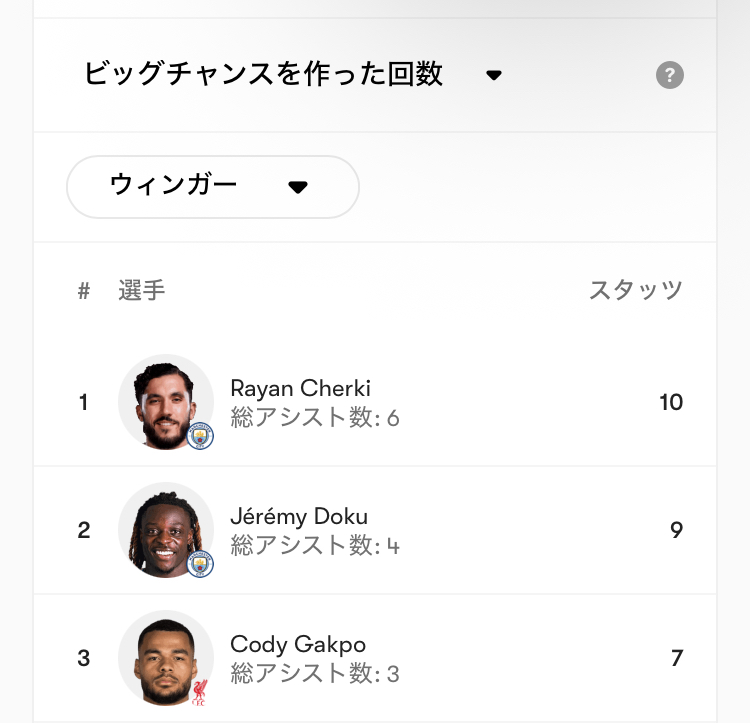The height and width of the screenshot is (723, 750).
Task: Click Liverpool badge on Cody Gakpo's photo
Action: point(201,691)
